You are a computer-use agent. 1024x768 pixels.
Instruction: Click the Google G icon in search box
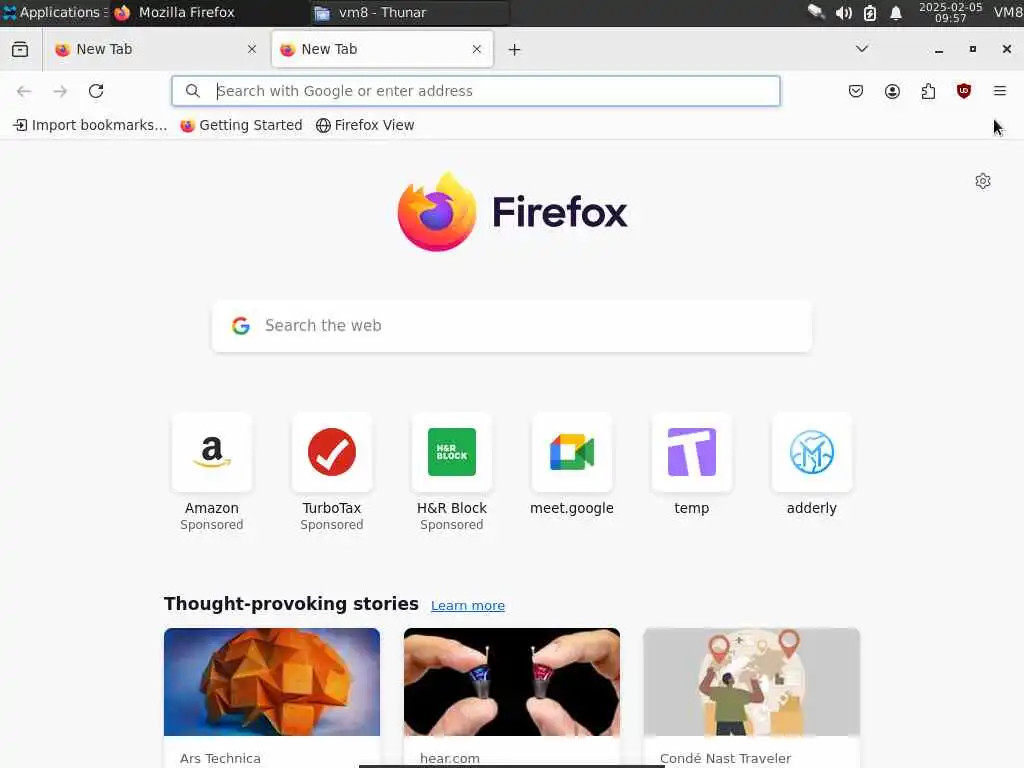(x=241, y=326)
